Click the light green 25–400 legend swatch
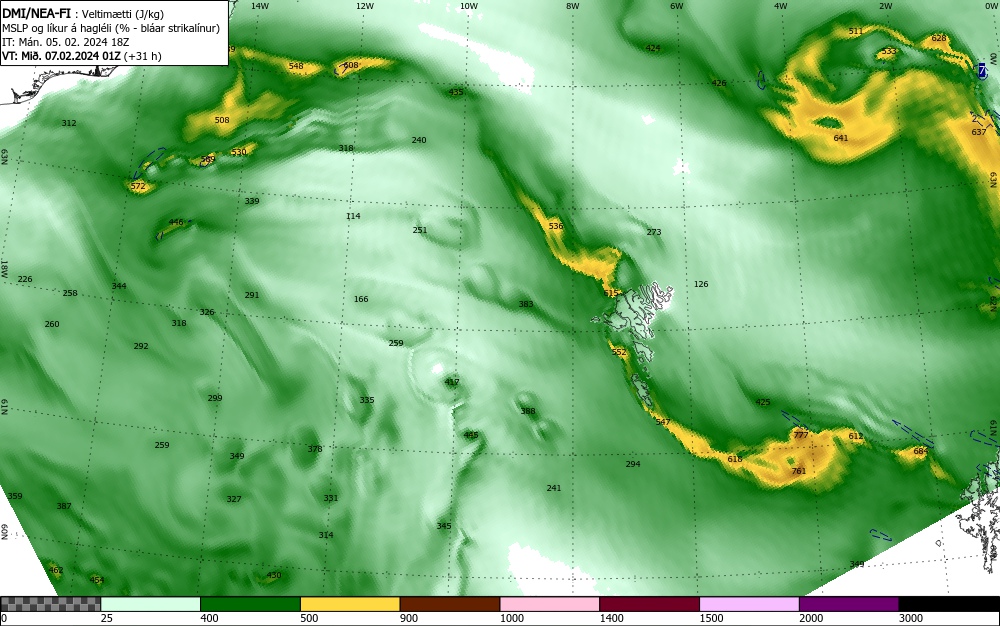This screenshot has height=626, width=1000. click(x=151, y=604)
